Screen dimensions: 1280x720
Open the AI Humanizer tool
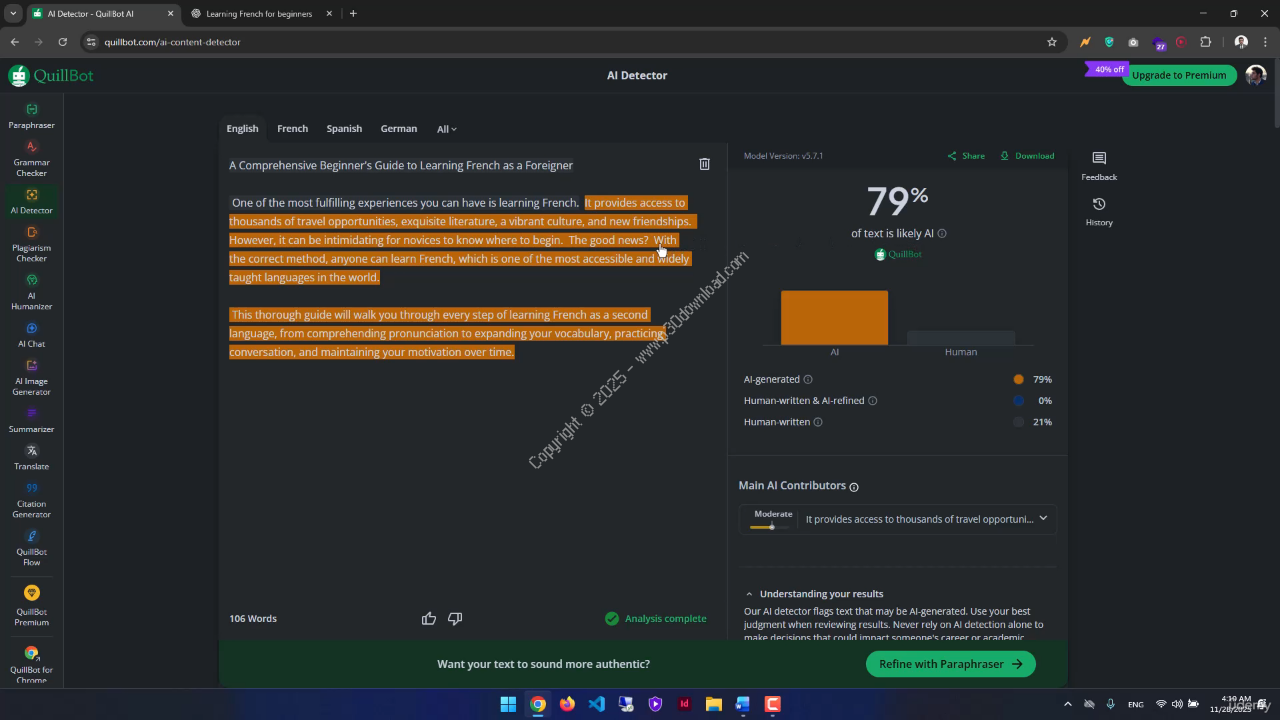31,291
